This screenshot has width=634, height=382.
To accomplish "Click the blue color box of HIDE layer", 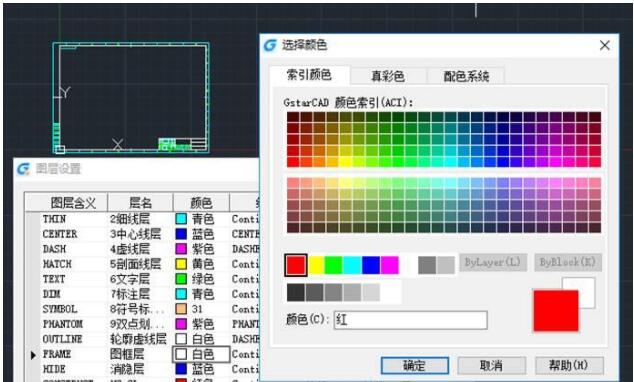I will (181, 369).
